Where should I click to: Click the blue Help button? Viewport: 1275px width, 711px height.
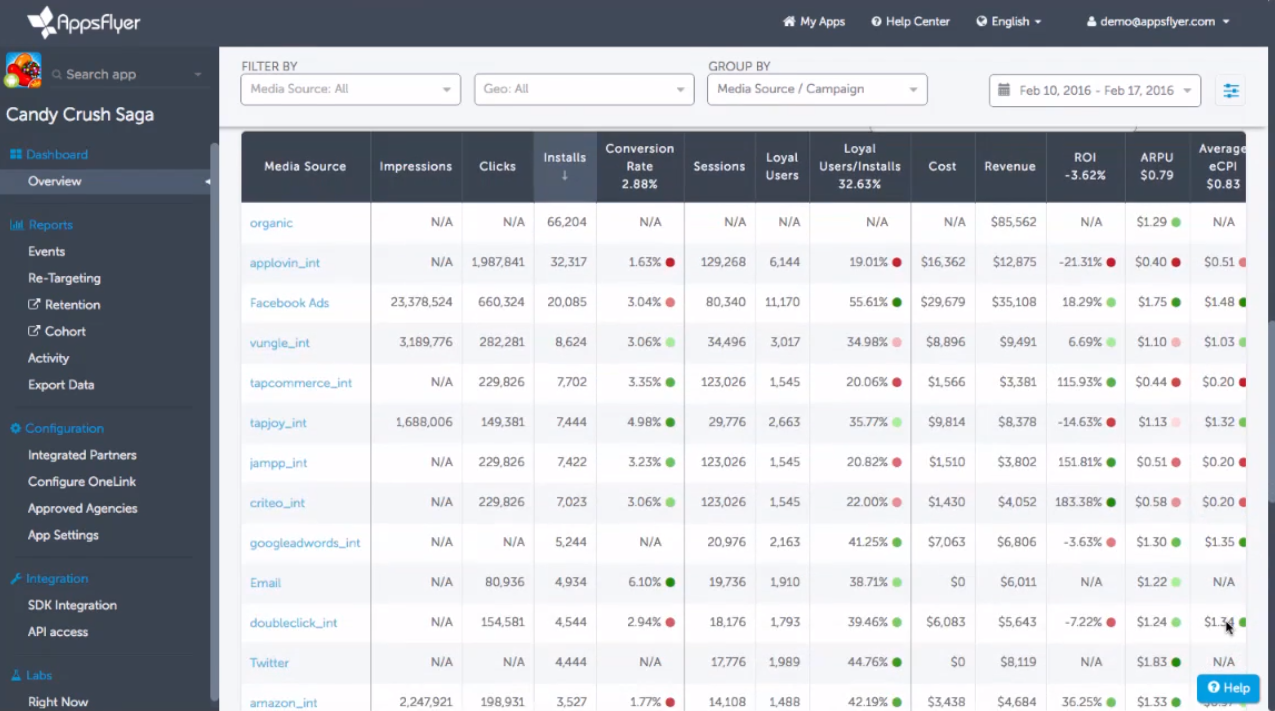tap(1228, 687)
